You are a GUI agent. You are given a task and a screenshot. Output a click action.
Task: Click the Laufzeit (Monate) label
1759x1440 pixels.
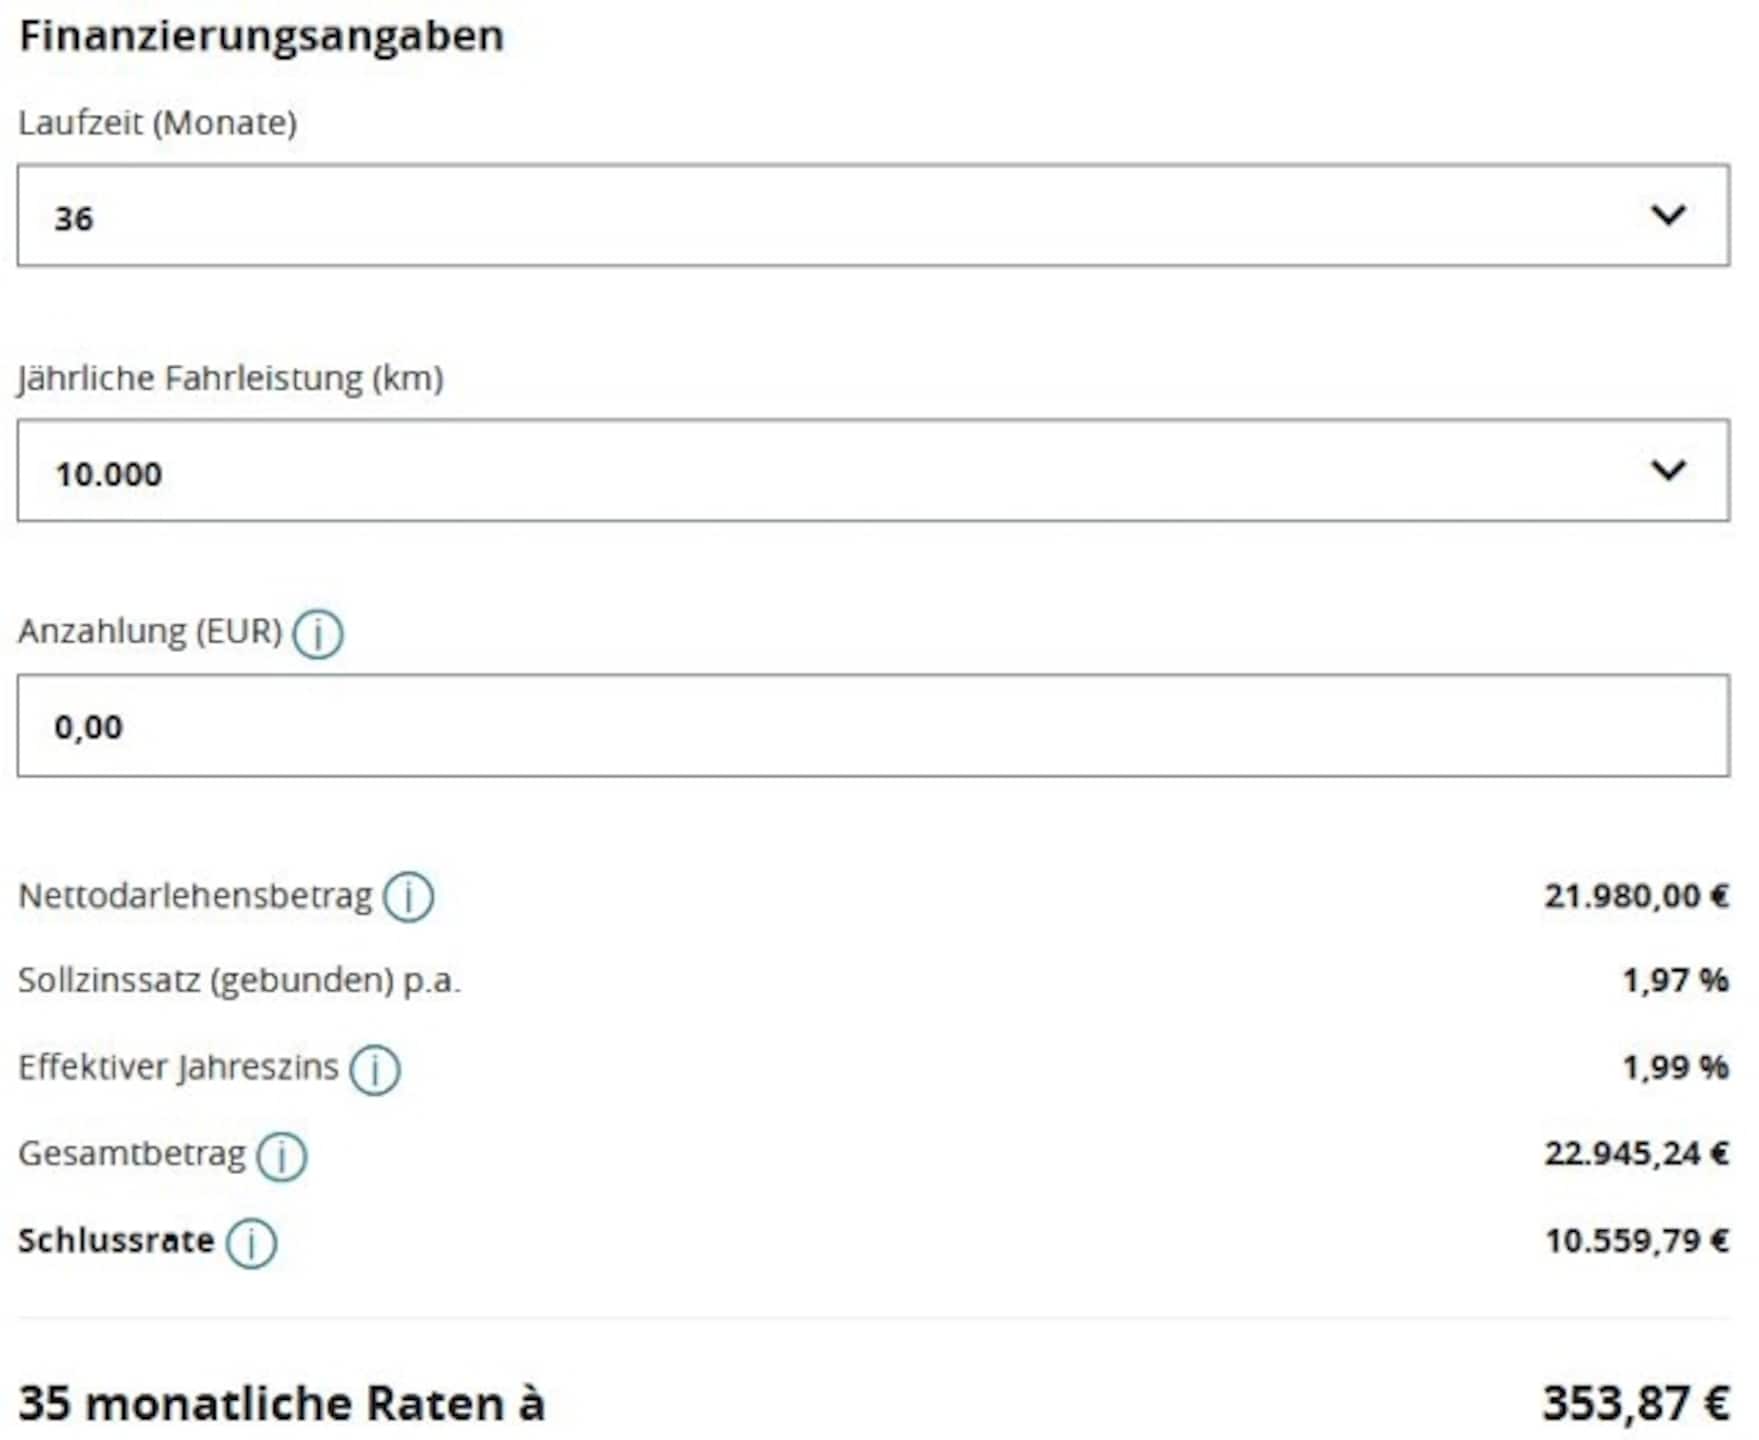158,123
